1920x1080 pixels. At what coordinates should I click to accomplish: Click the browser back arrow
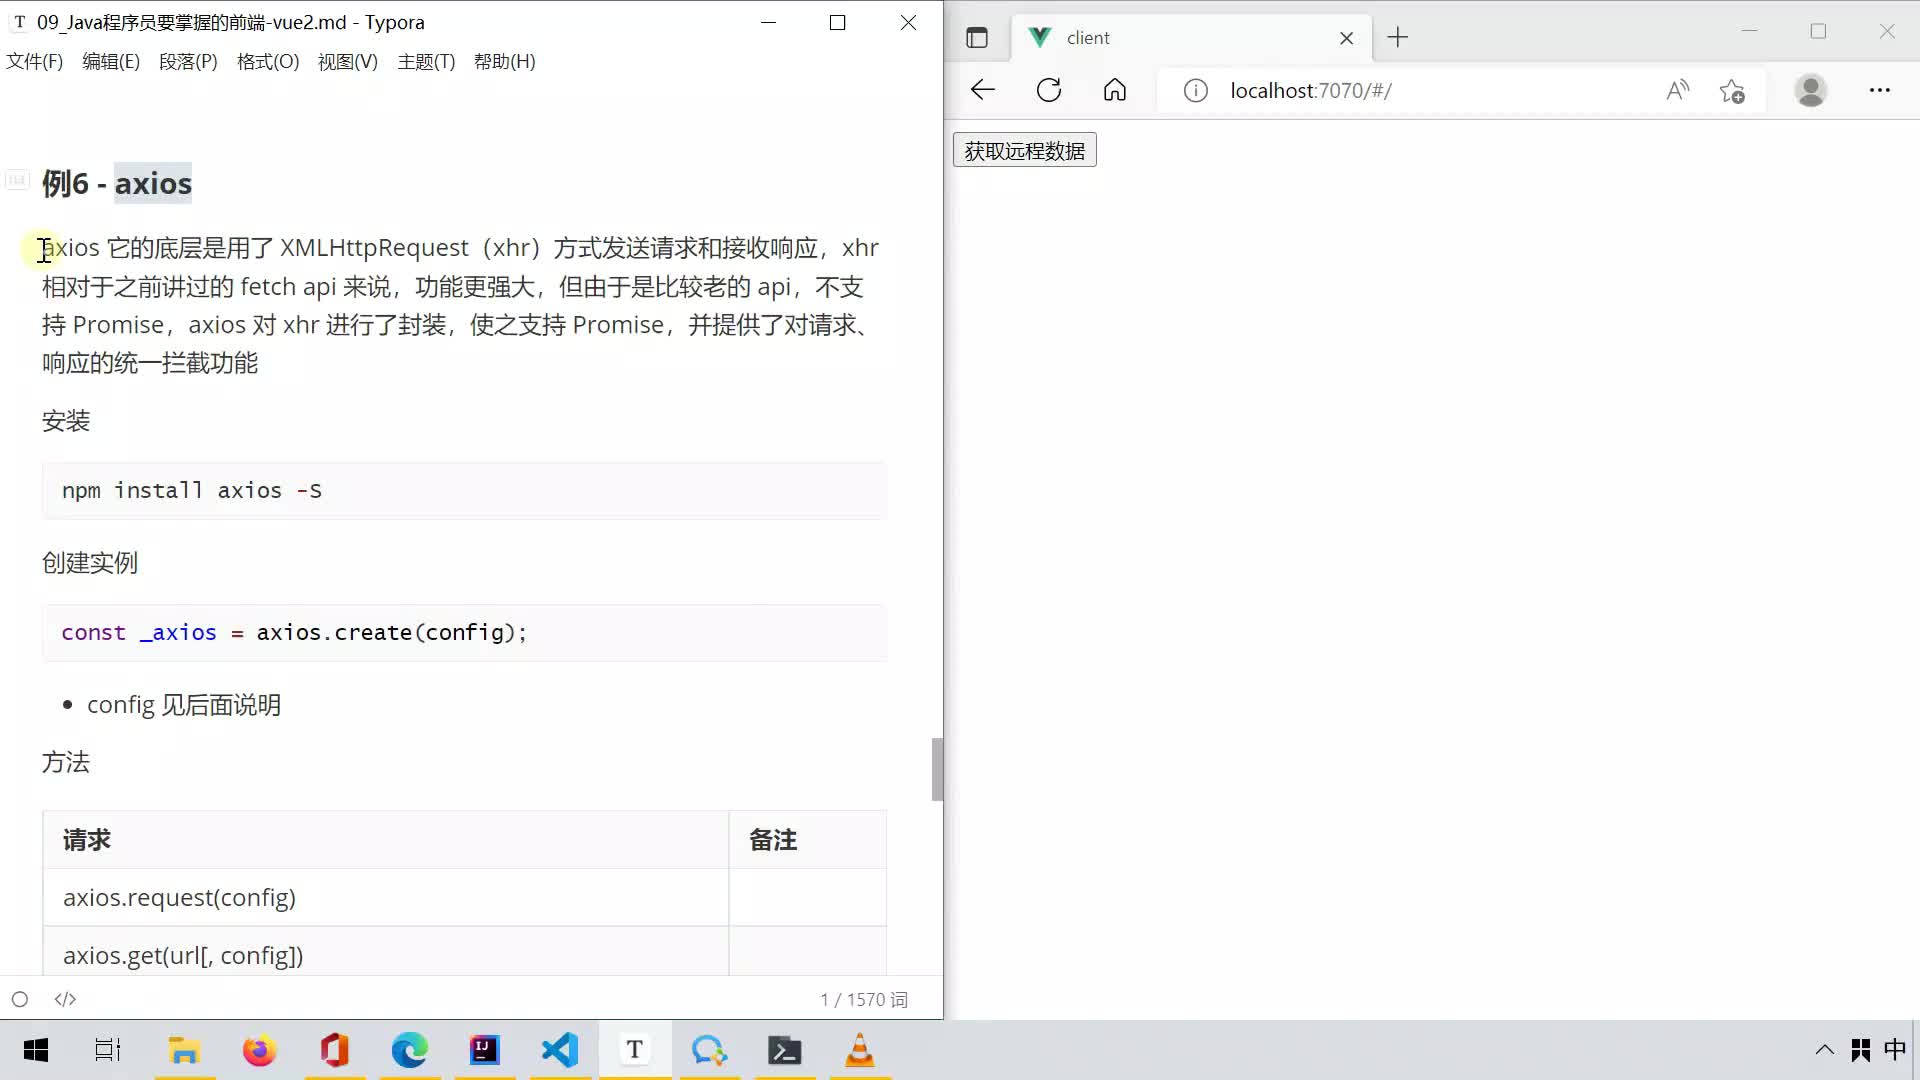point(983,91)
